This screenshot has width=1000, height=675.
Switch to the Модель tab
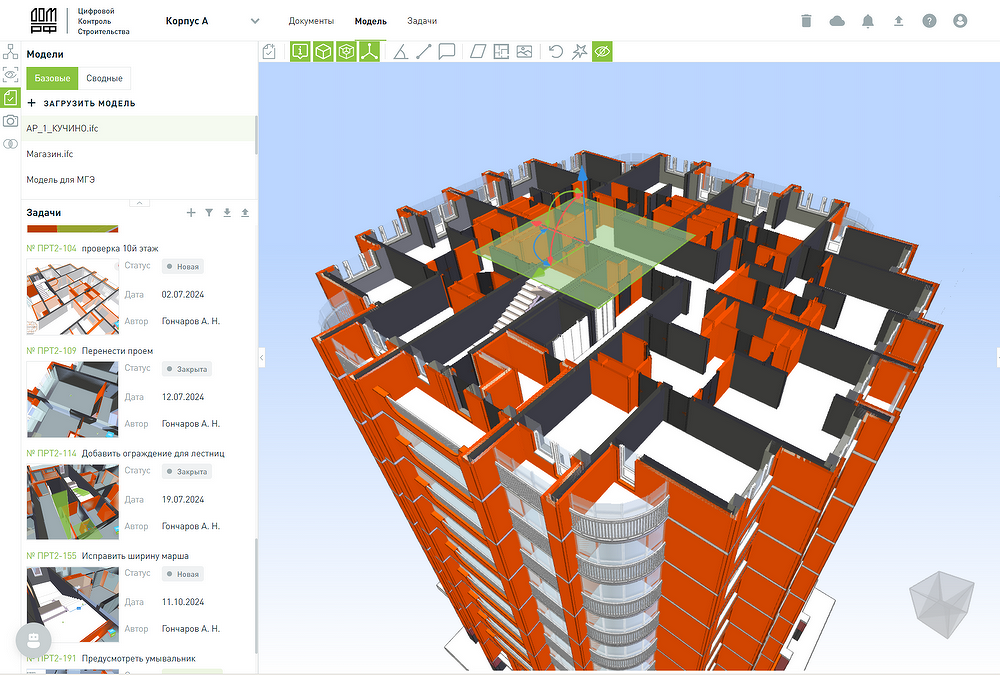[x=371, y=21]
